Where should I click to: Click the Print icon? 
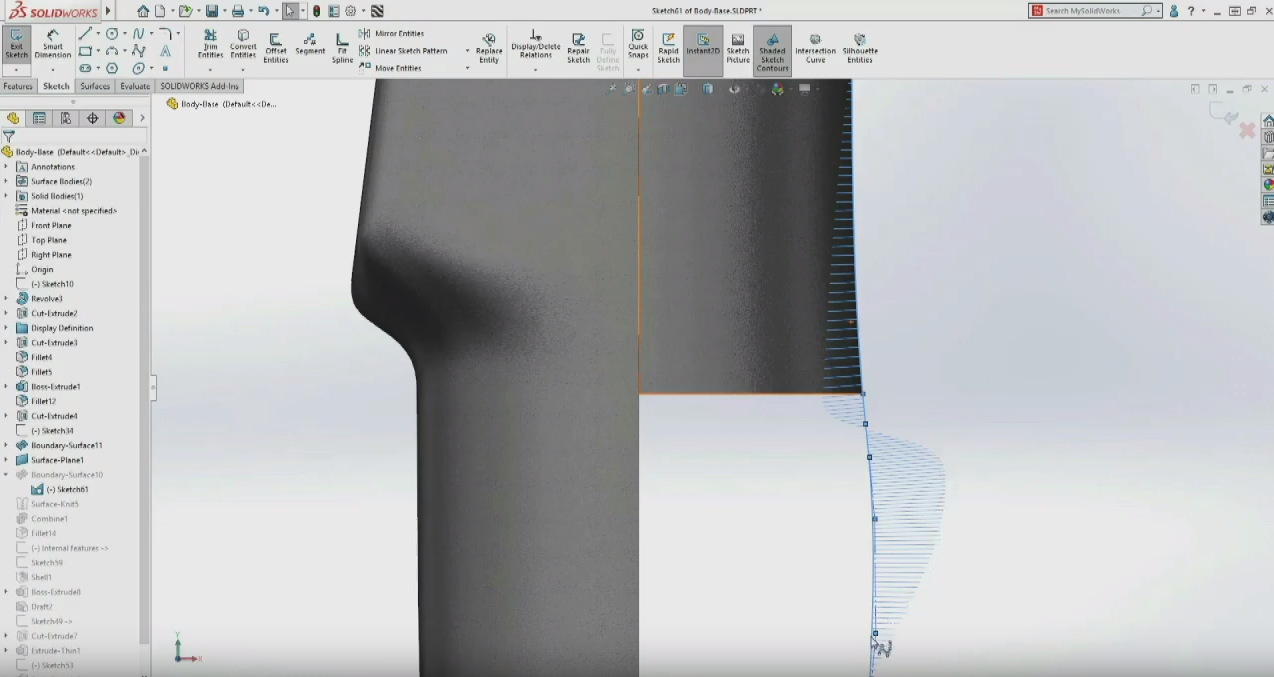238,11
